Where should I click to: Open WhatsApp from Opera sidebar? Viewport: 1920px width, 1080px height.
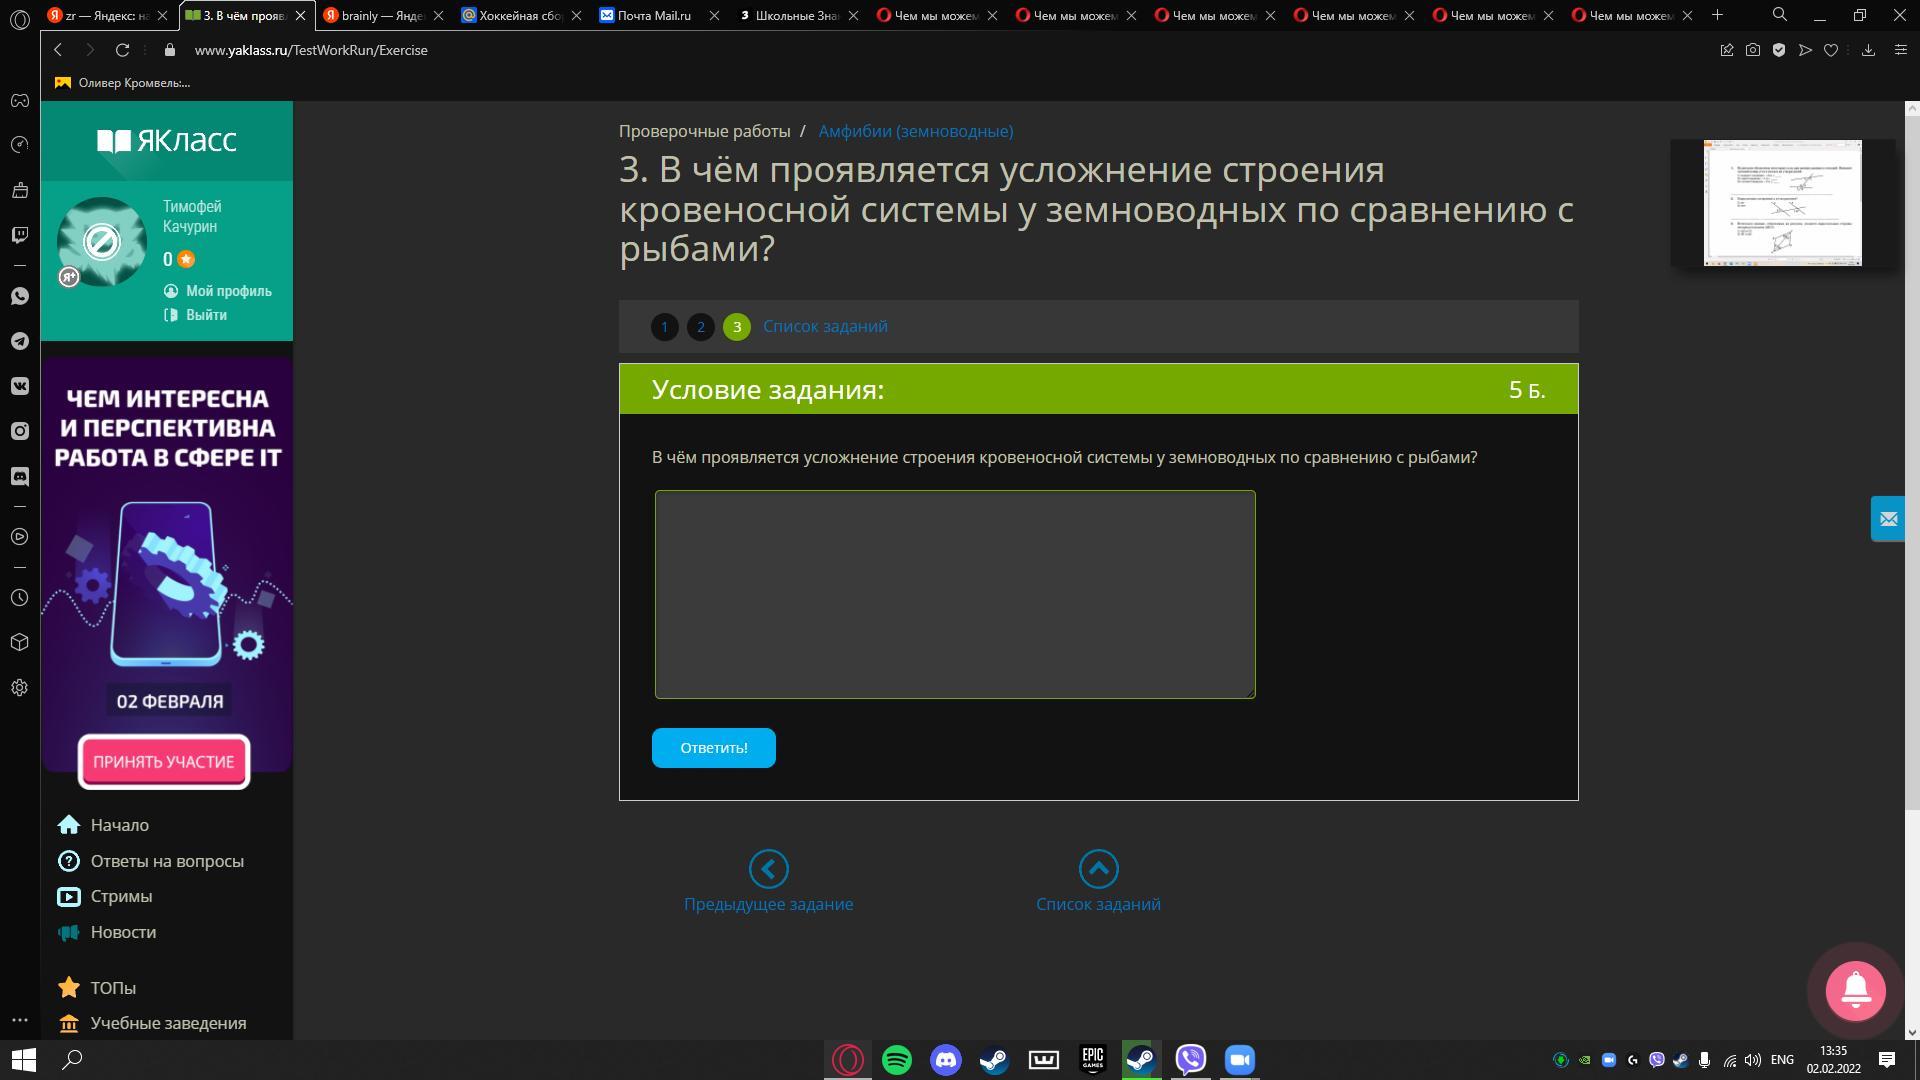[20, 297]
